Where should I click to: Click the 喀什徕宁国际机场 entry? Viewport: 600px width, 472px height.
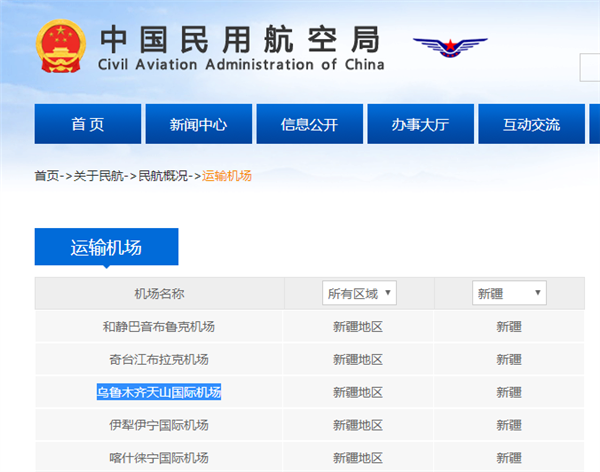point(159,458)
